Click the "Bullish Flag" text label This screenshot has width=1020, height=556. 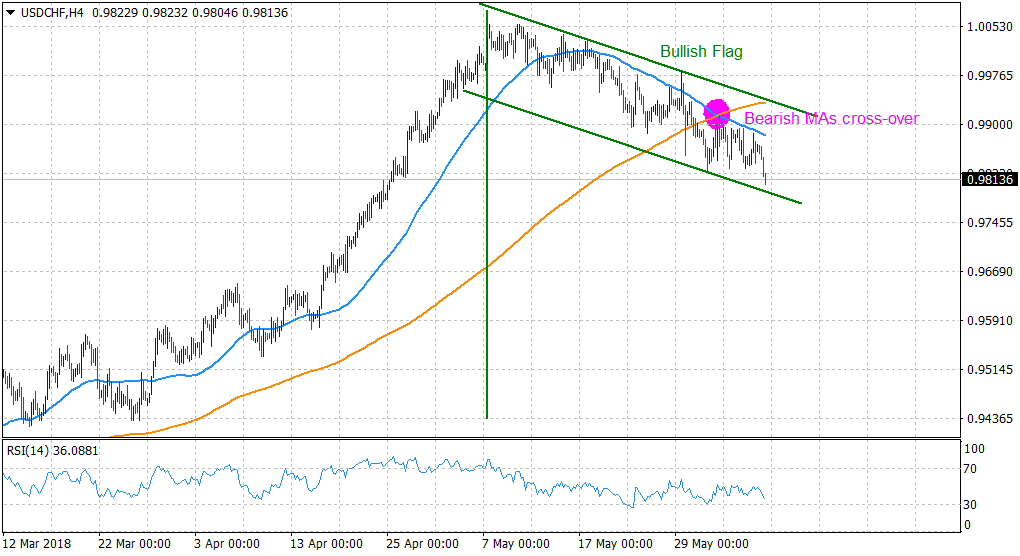tap(701, 51)
